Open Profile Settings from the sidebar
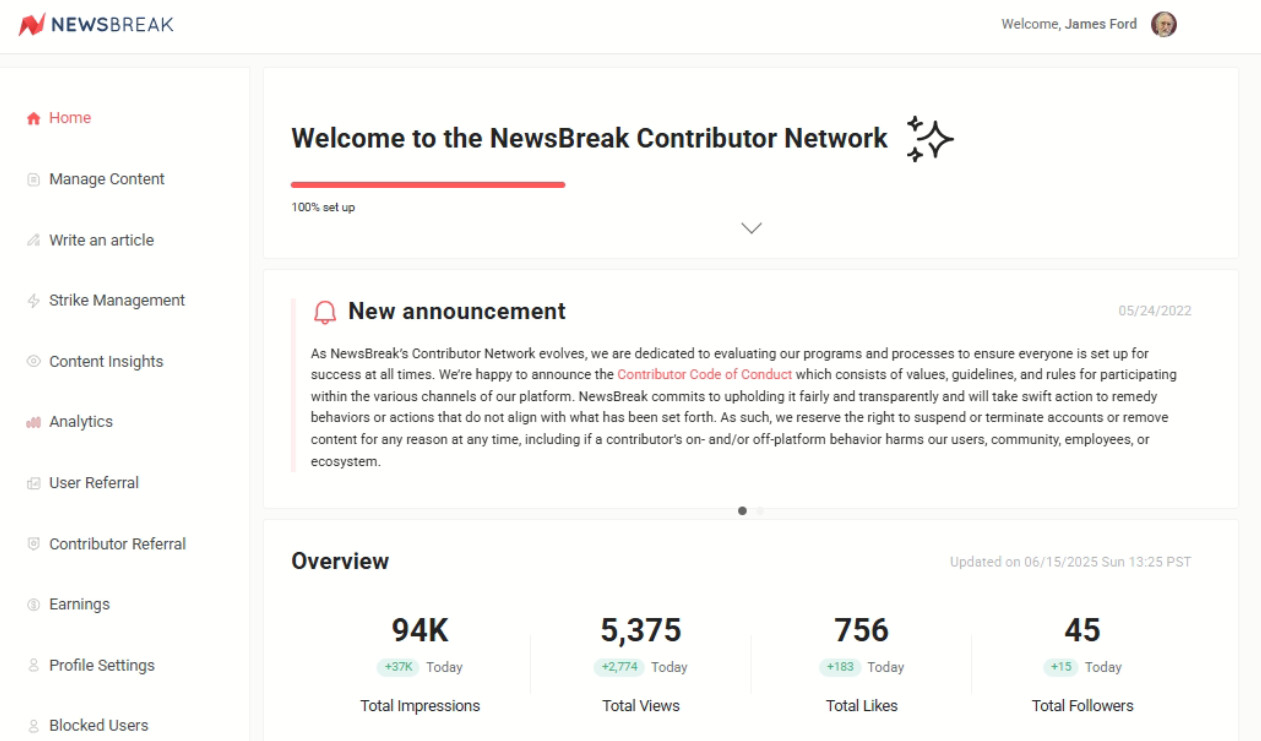Image resolution: width=1261 pixels, height=741 pixels. (x=102, y=666)
